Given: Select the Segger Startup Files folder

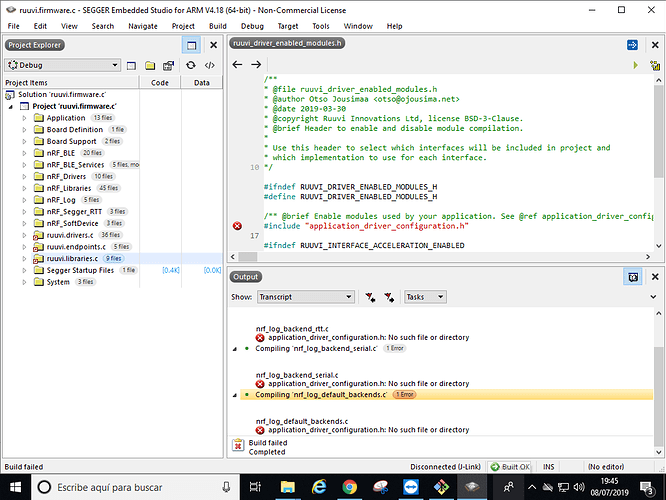Looking at the screenshot, I should 80,270.
